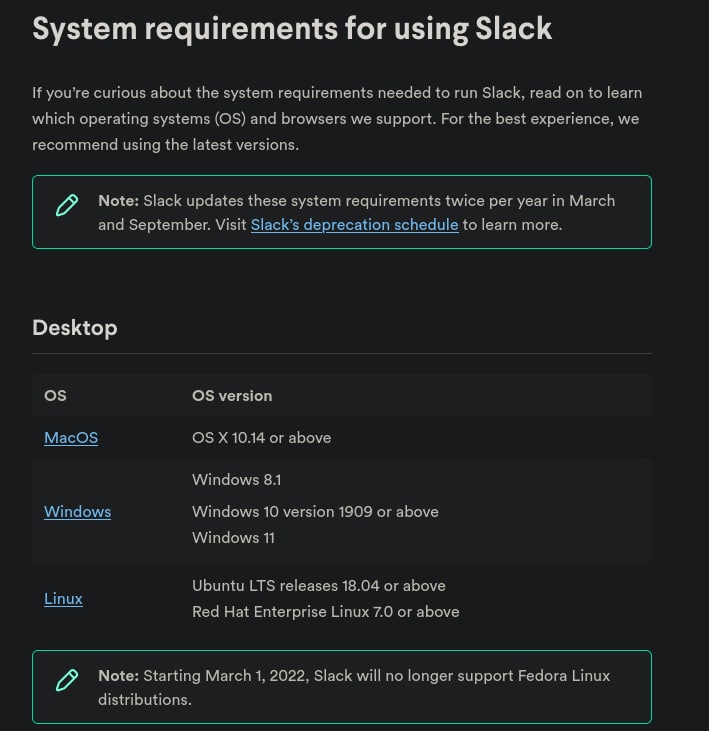This screenshot has height=731, width=709.
Task: Click the Windows 10 version 1909 entry
Action: coord(315,512)
